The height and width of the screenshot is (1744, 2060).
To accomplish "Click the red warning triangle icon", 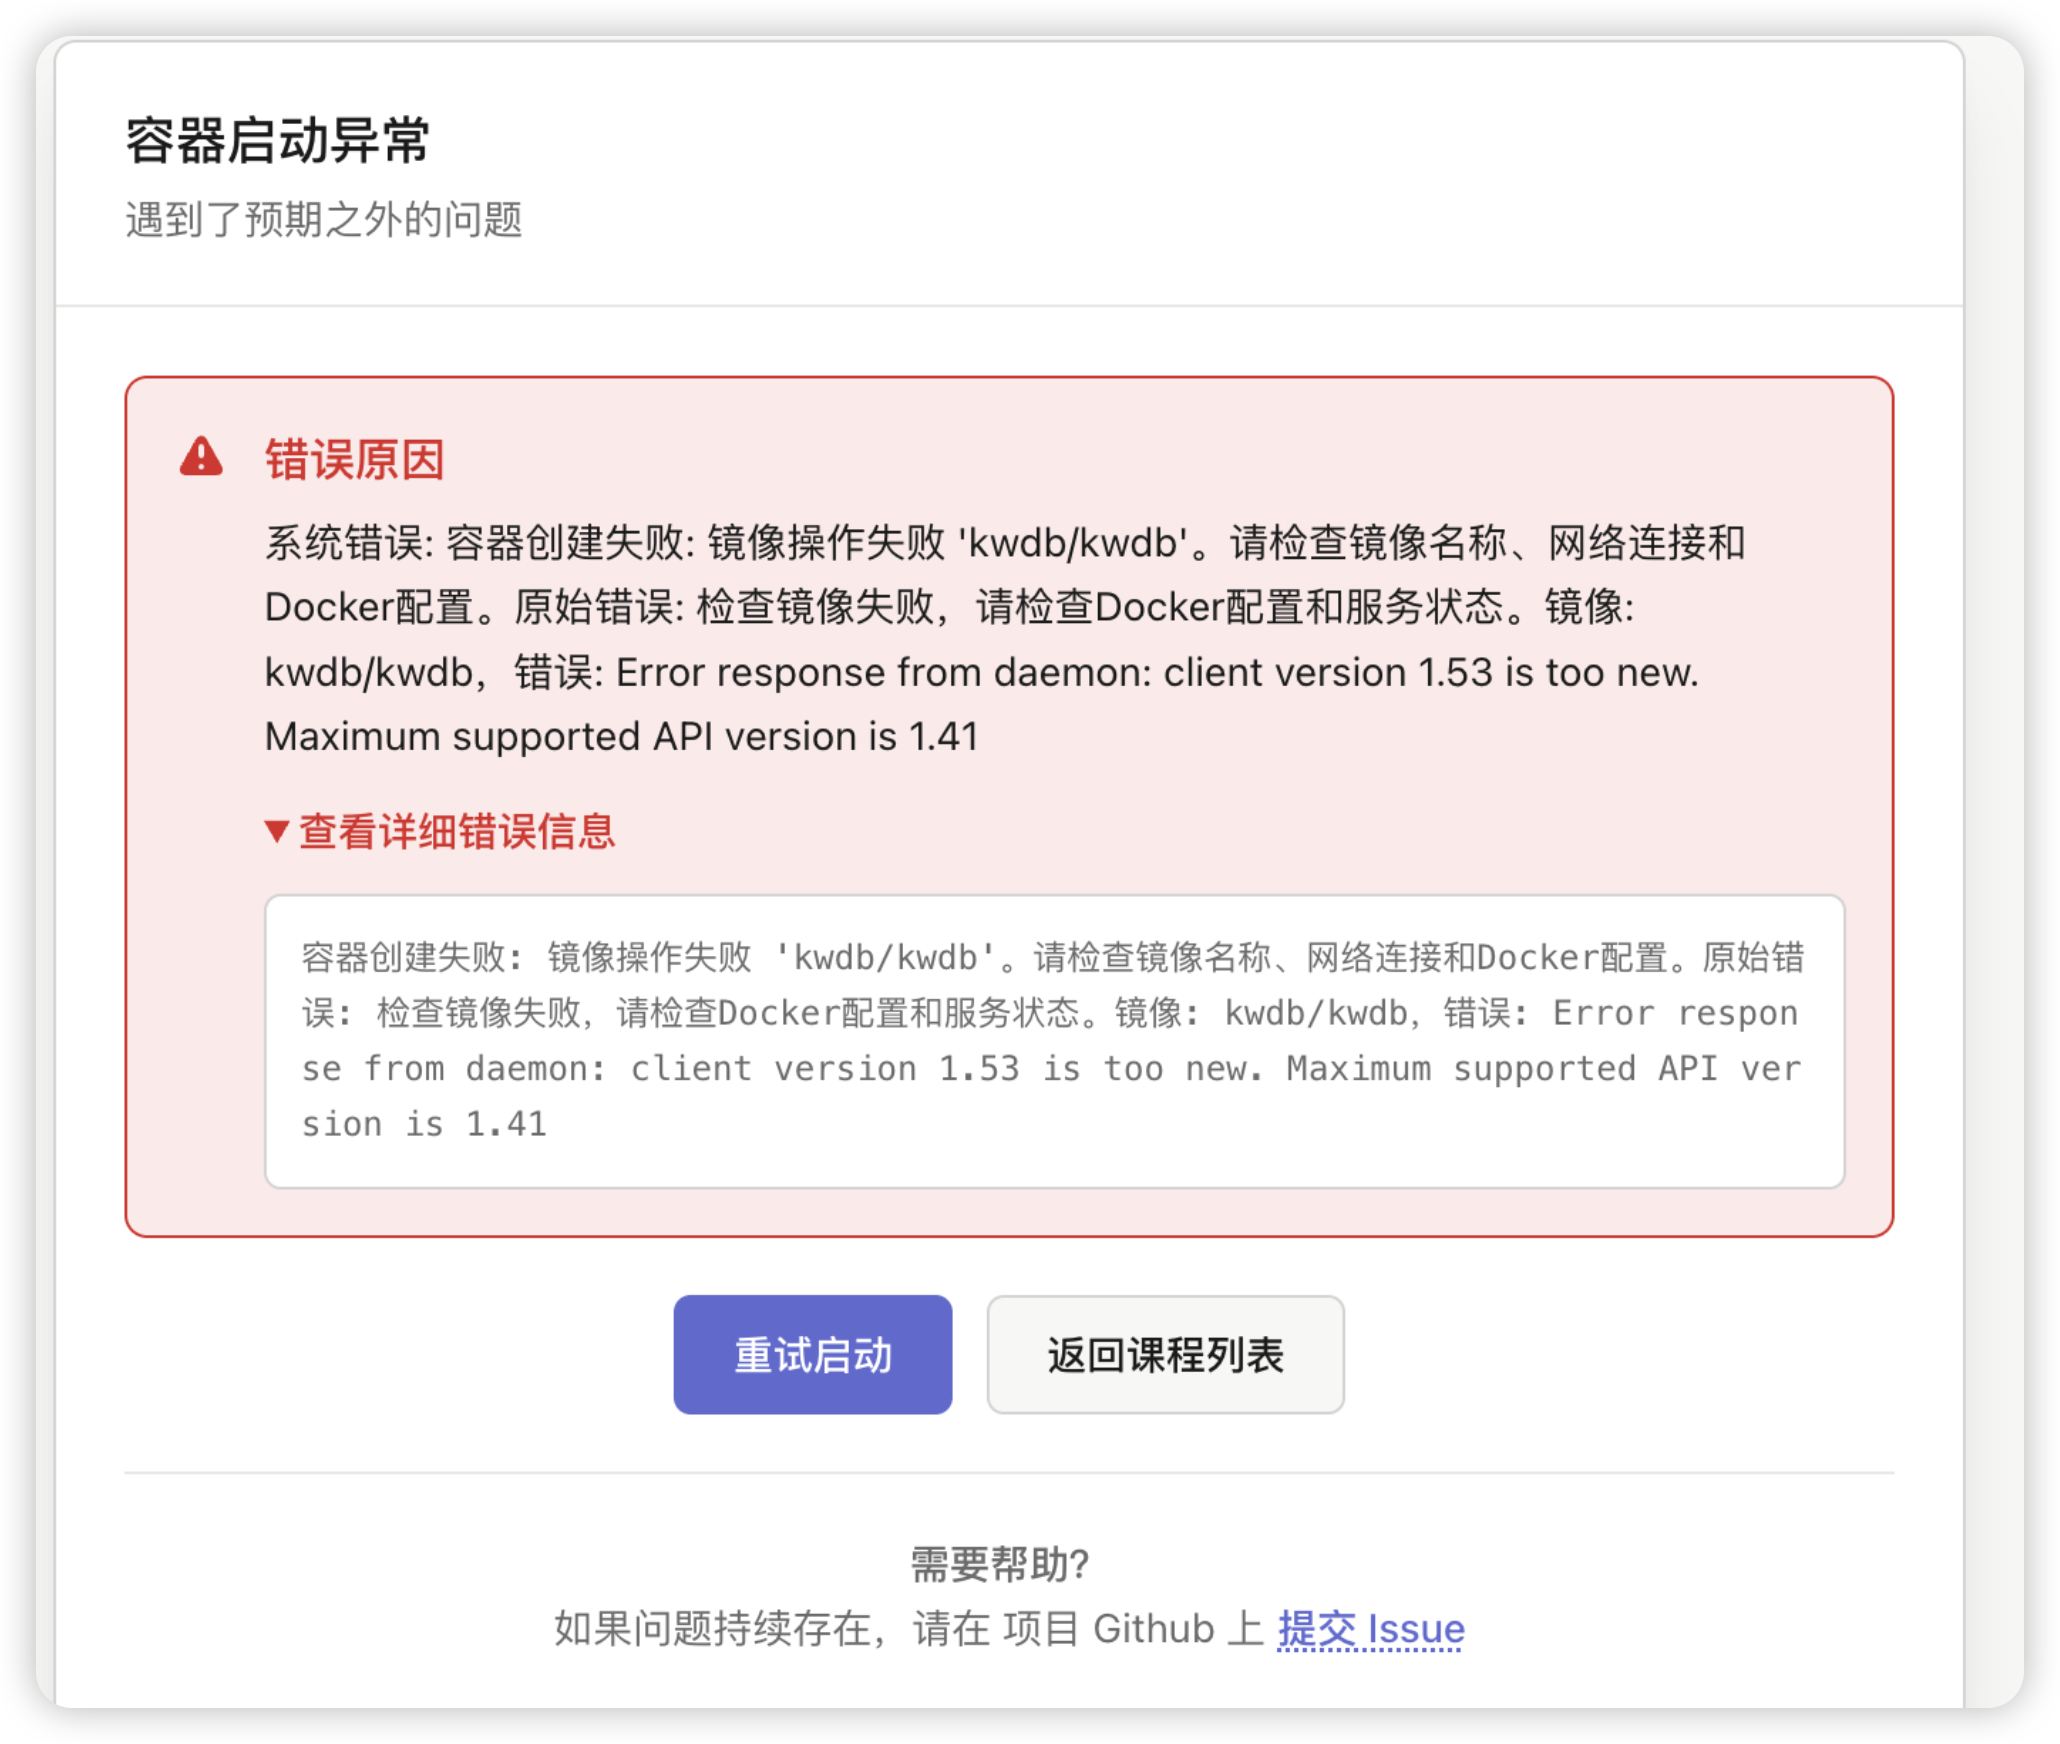I will (x=201, y=457).
